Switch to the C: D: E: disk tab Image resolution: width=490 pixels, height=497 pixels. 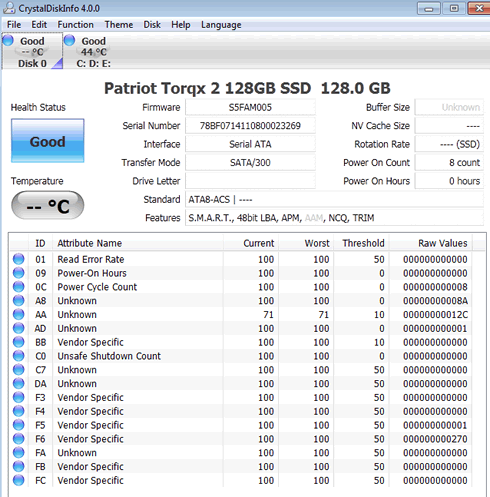pyautogui.click(x=87, y=51)
